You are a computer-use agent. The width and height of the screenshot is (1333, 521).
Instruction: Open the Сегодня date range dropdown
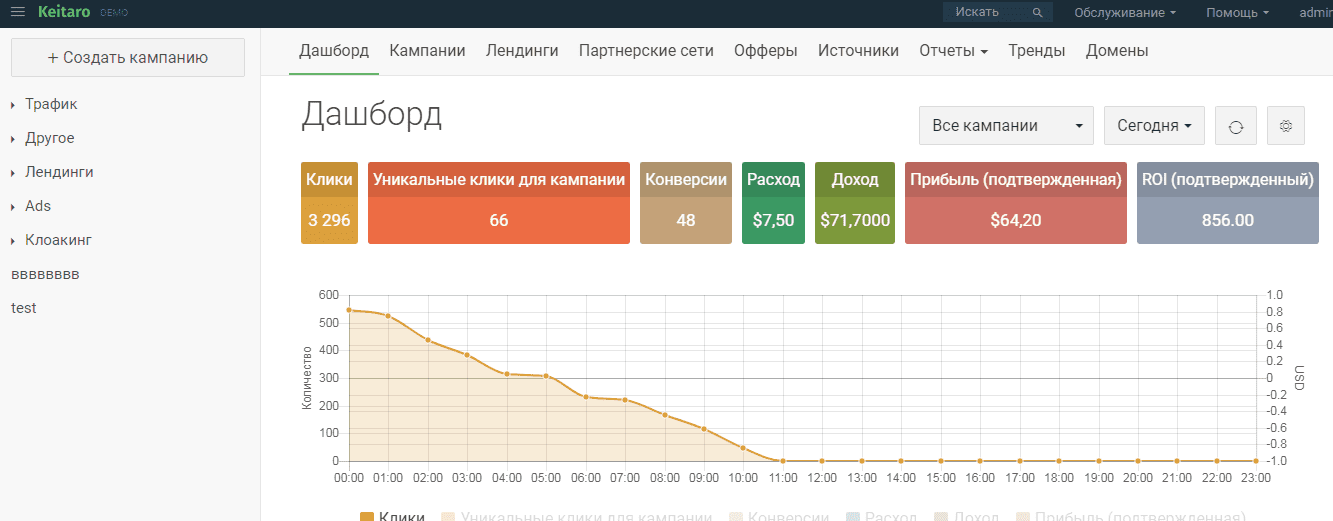tap(1154, 126)
